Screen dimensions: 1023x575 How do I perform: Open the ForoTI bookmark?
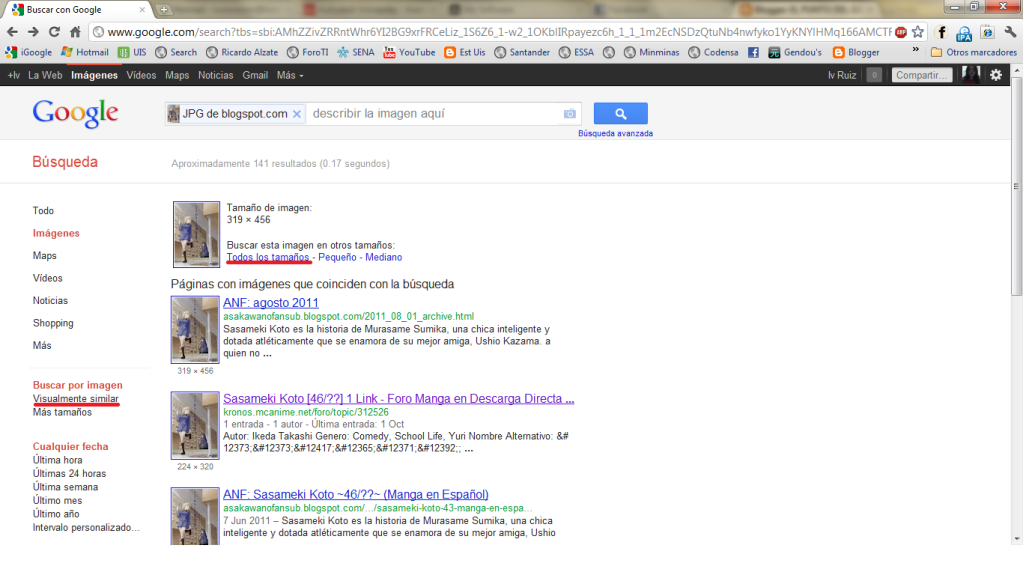click(308, 52)
